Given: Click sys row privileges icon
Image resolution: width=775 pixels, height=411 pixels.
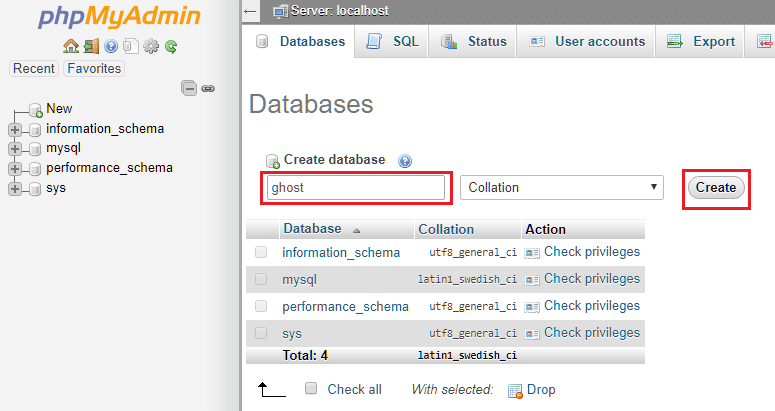Looking at the screenshot, I should coord(532,334).
